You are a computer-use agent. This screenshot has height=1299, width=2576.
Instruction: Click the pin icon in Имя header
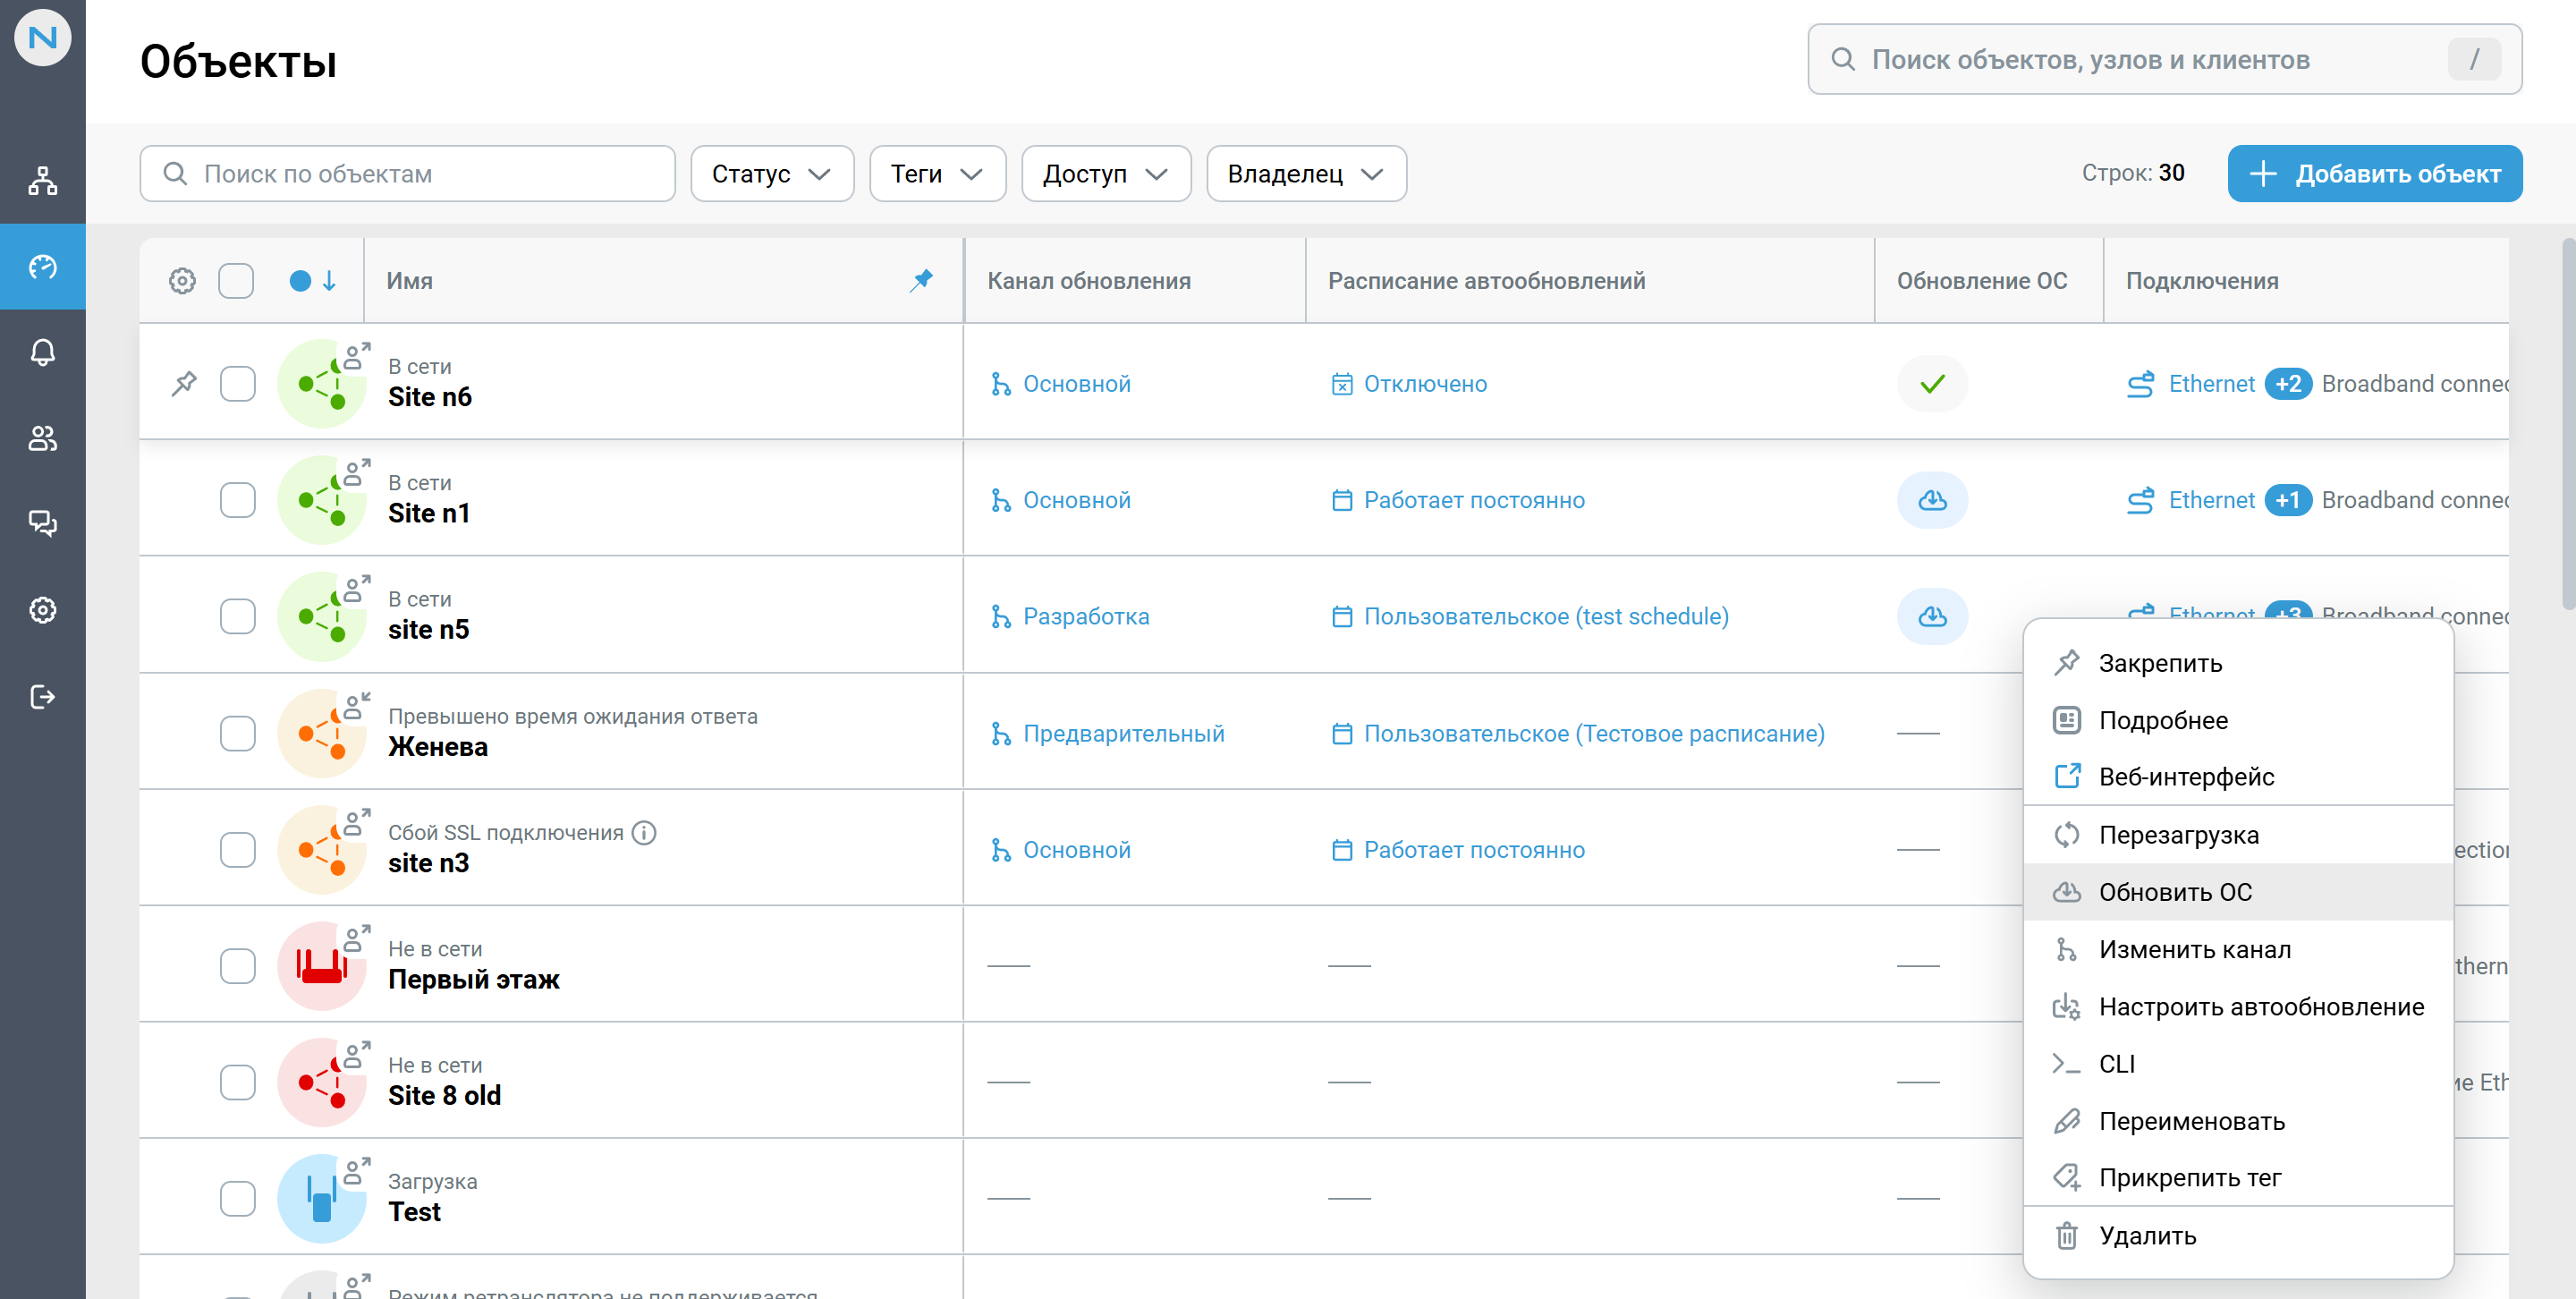point(921,280)
